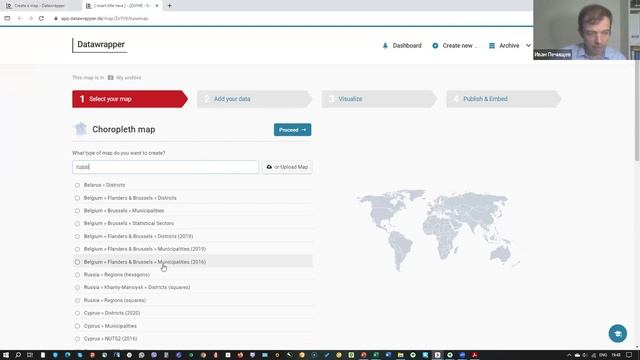The width and height of the screenshot is (640, 360).
Task: Click the ENG language indicator
Action: pos(603,355)
